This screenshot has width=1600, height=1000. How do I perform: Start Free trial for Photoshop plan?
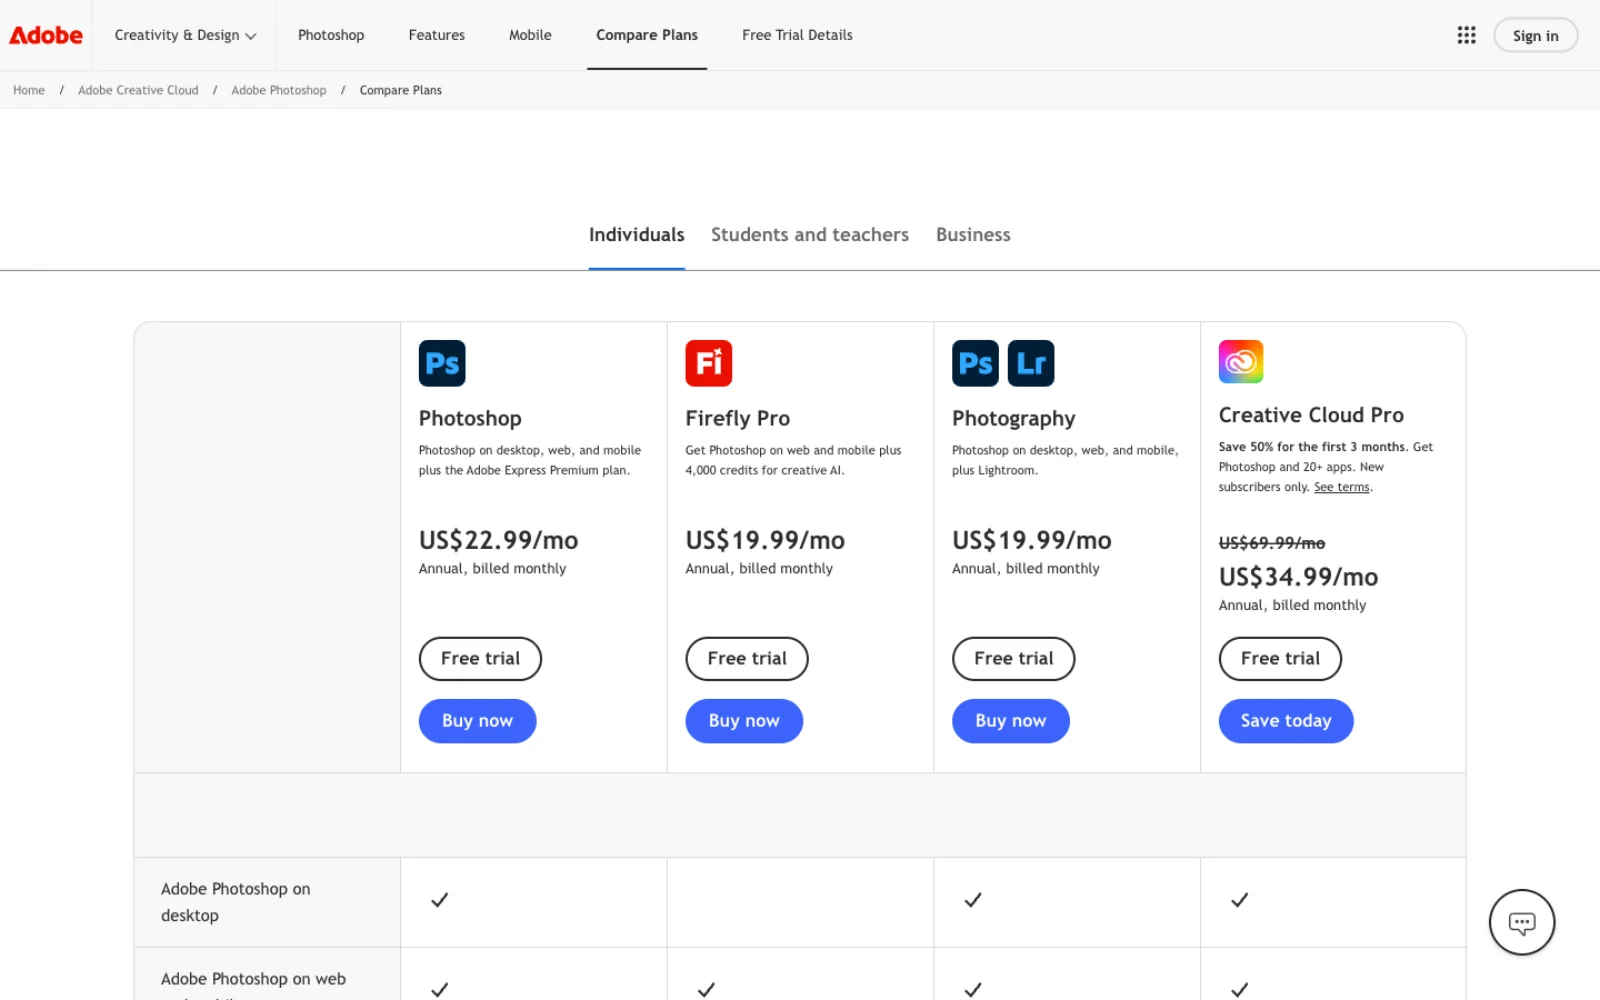(x=480, y=659)
